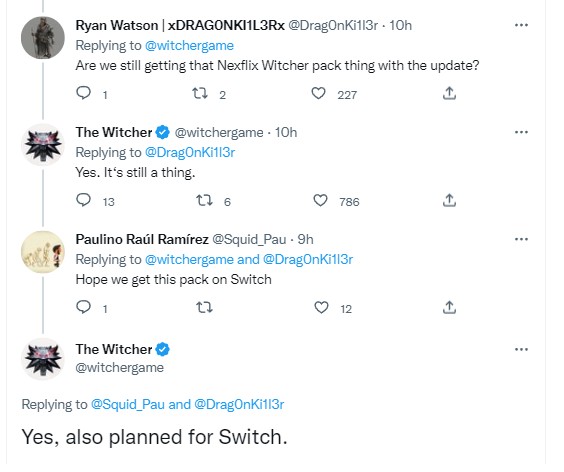Open Ryan Watson's profile avatar

(x=43, y=38)
